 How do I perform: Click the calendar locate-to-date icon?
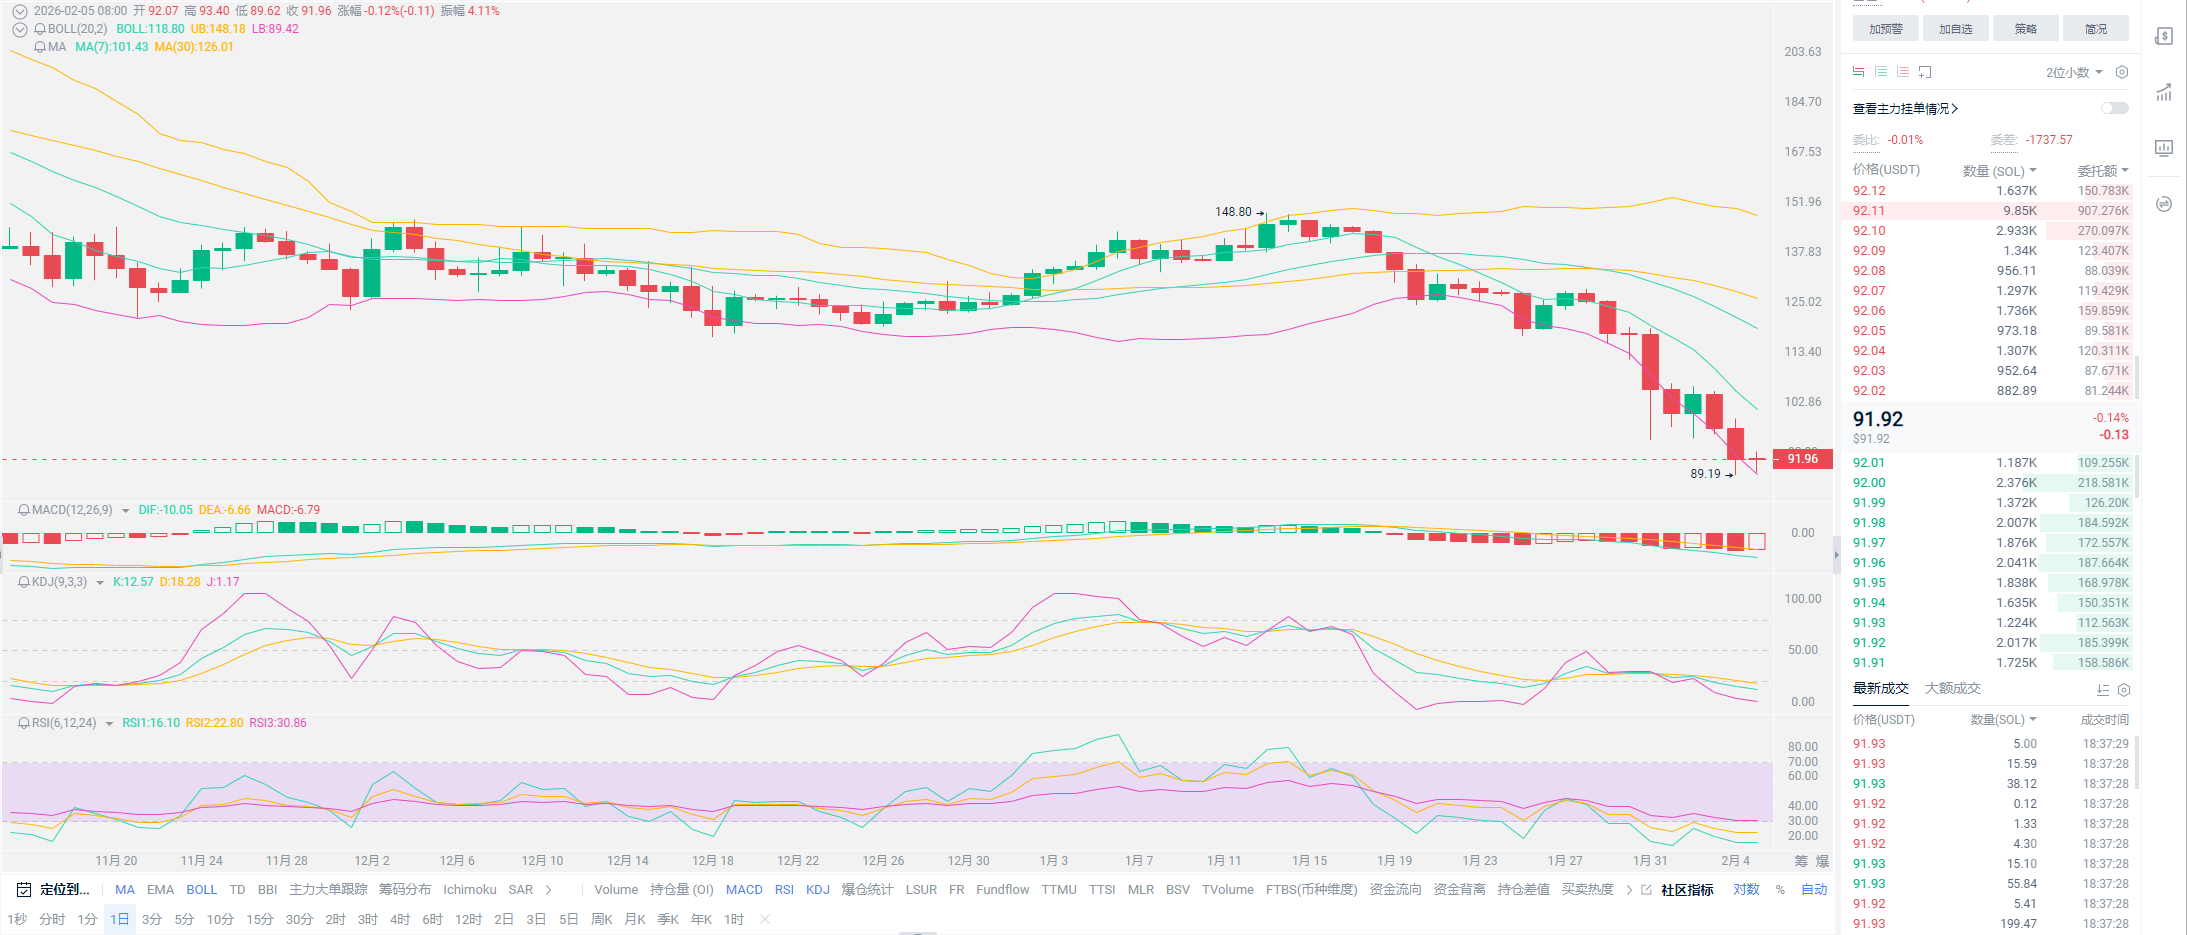[24, 889]
